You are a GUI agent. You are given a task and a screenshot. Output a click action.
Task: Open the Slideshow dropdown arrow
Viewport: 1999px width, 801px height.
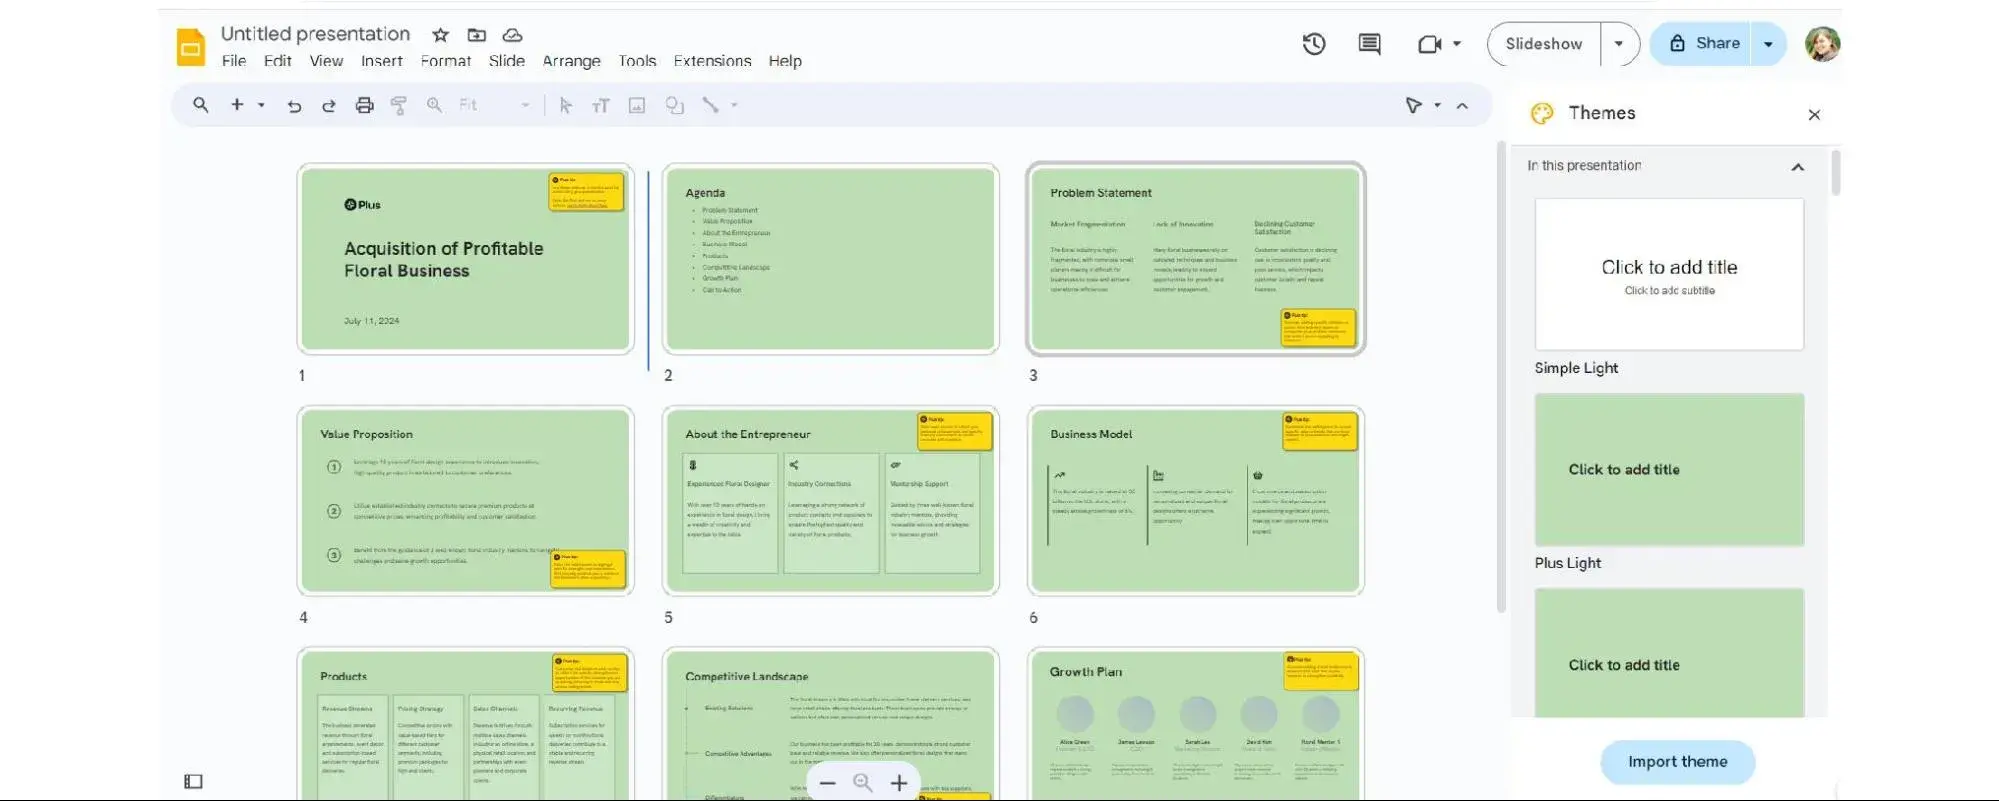pyautogui.click(x=1618, y=44)
